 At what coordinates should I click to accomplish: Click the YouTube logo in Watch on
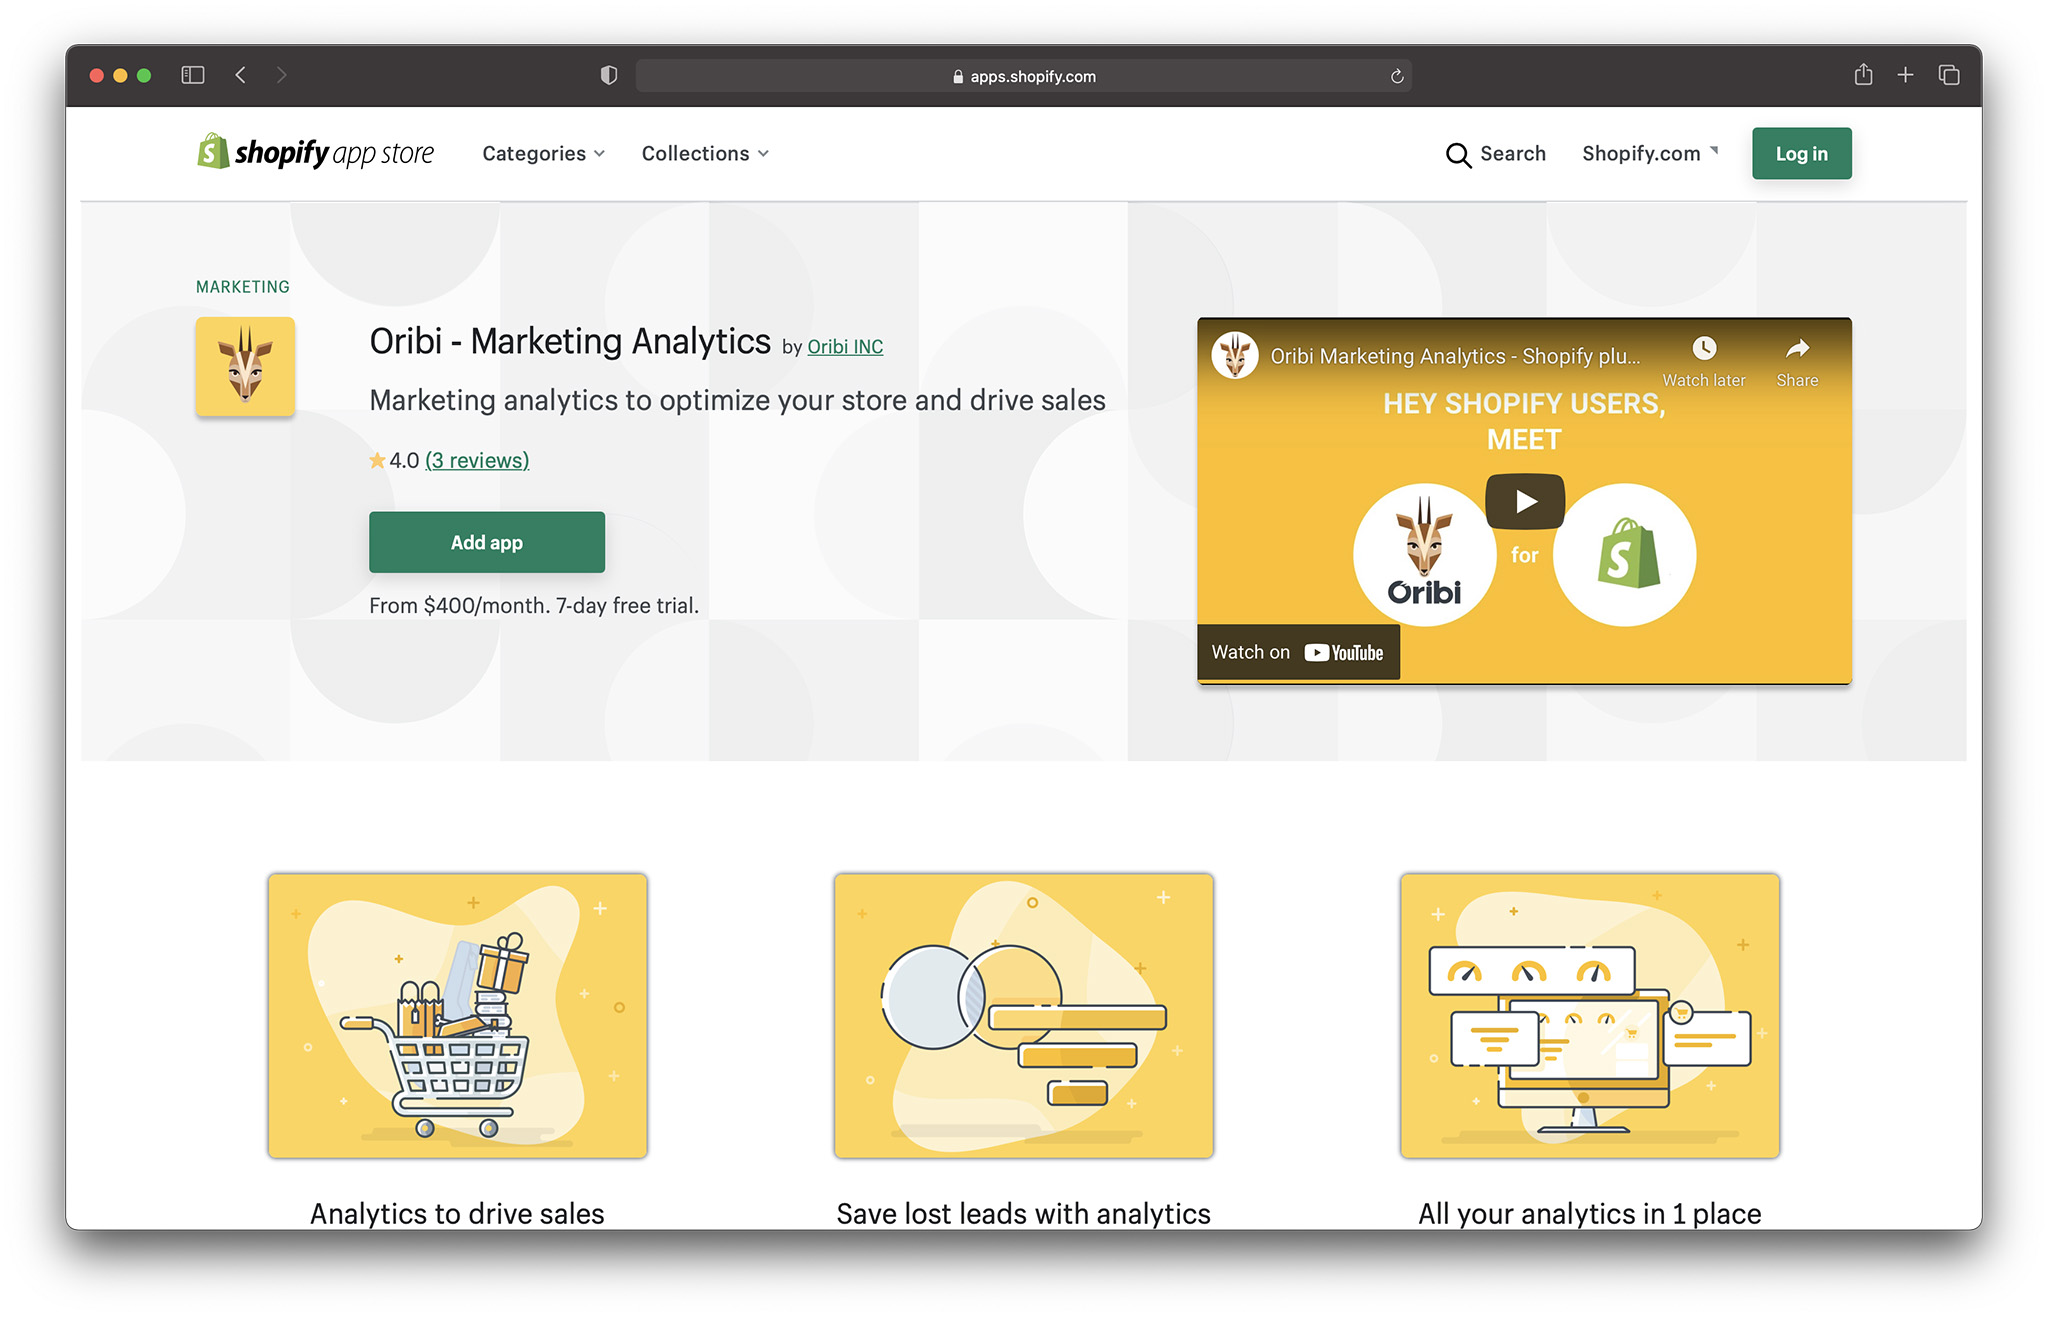click(1343, 653)
